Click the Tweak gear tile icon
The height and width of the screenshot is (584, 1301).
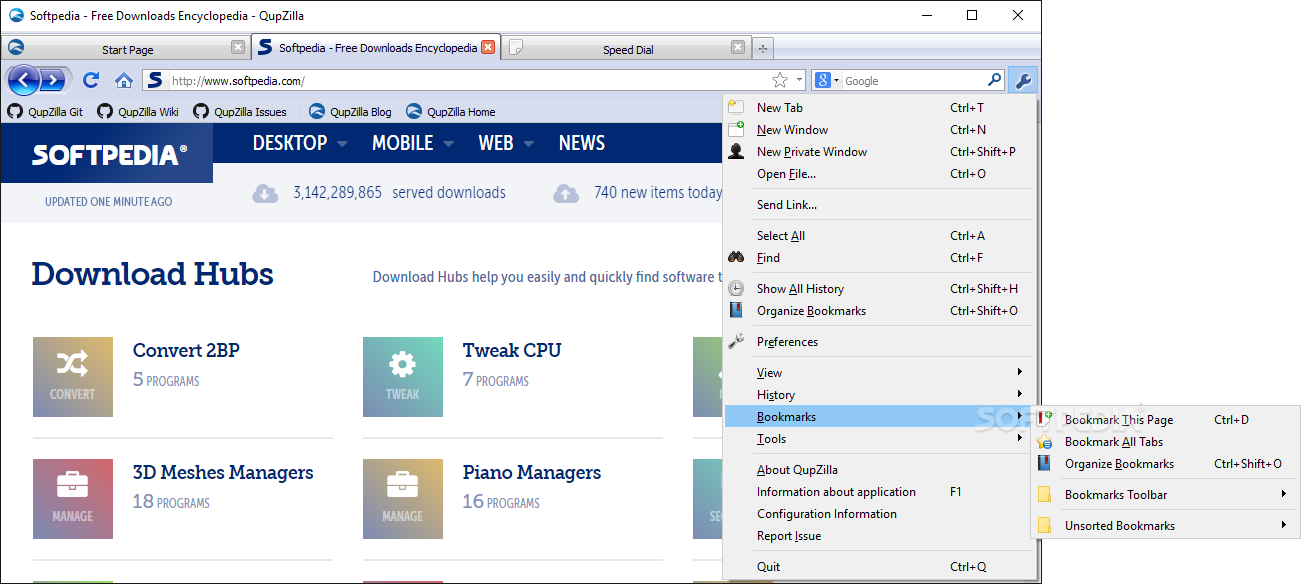(x=403, y=377)
